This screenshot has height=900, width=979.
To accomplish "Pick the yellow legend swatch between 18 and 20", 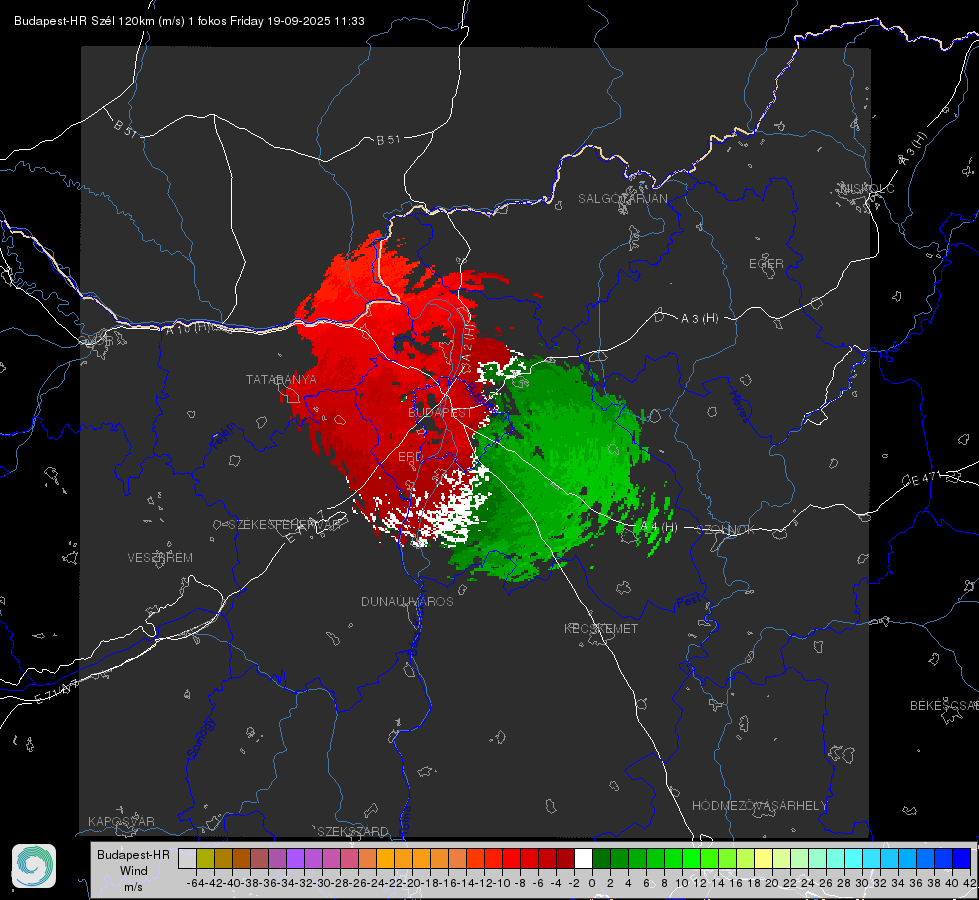I will point(763,858).
